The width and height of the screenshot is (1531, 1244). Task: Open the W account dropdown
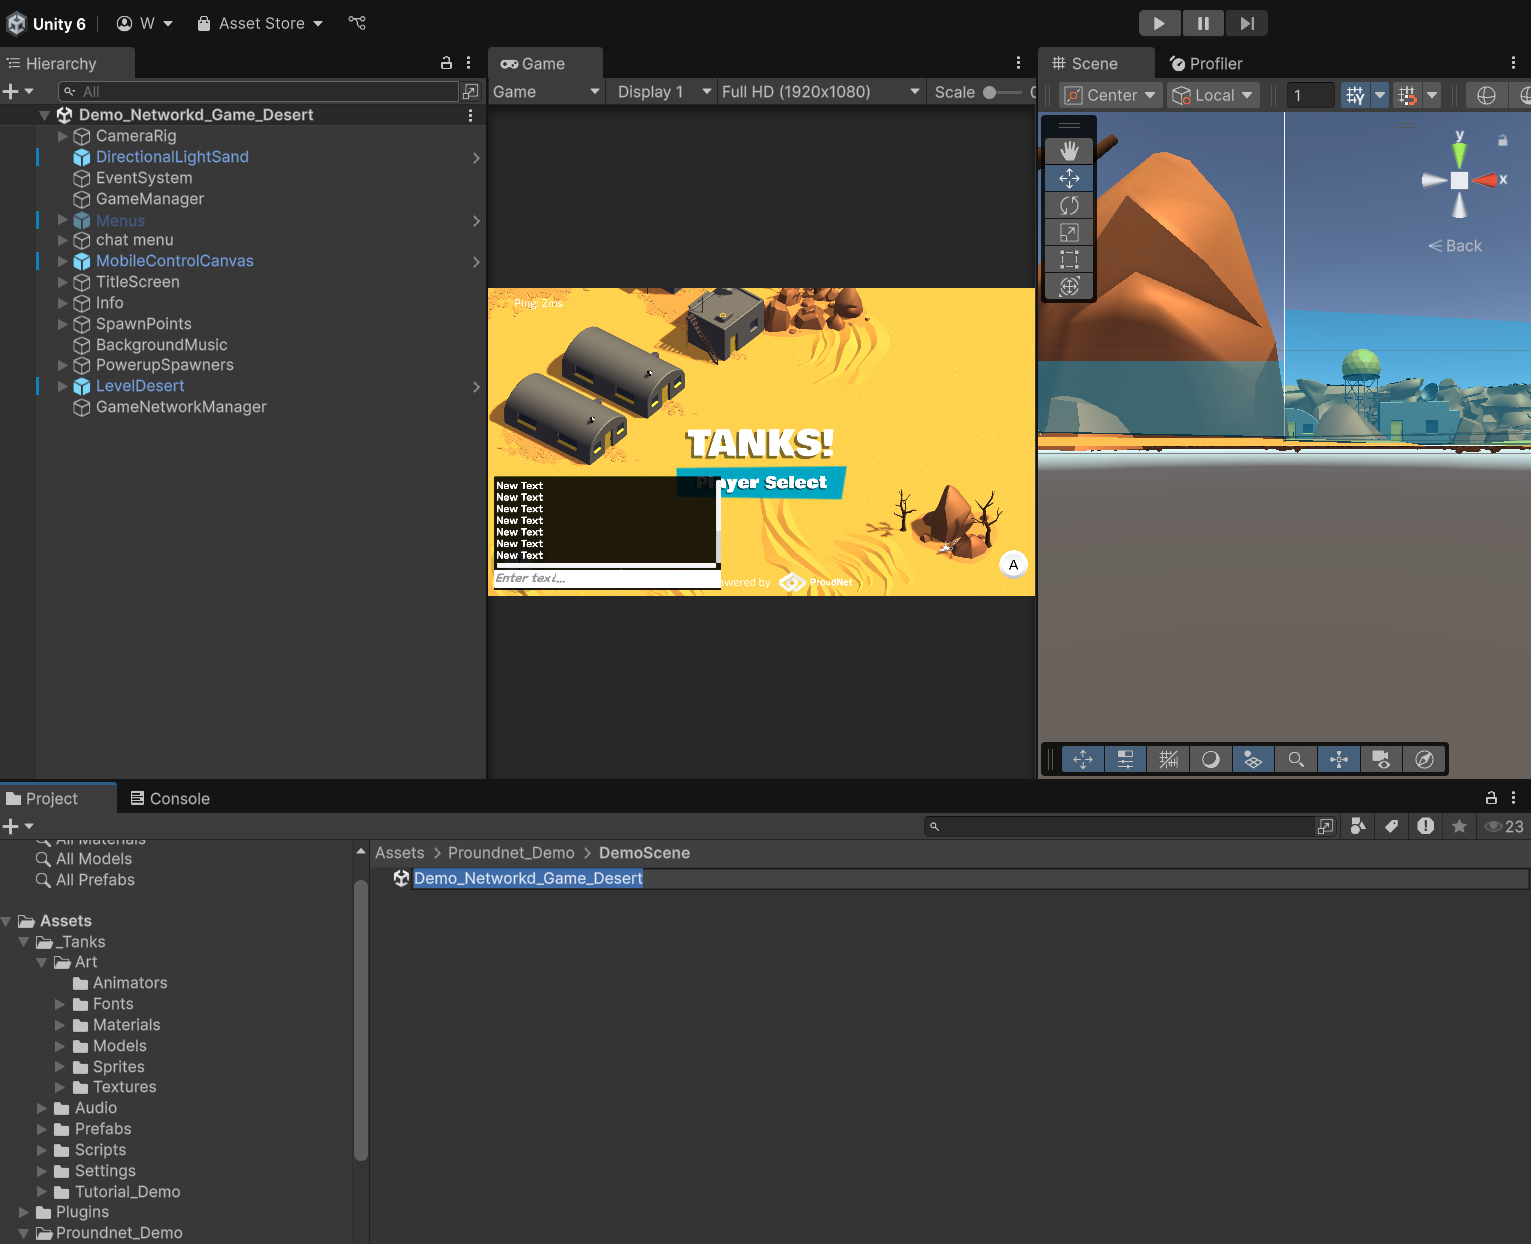[x=145, y=23]
